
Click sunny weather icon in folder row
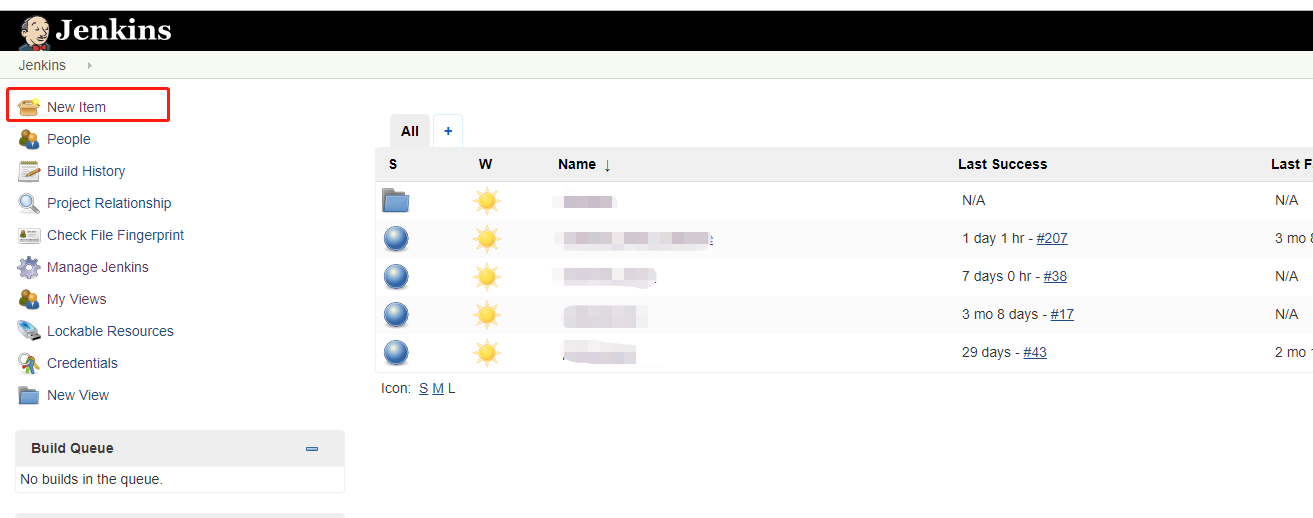(x=486, y=201)
